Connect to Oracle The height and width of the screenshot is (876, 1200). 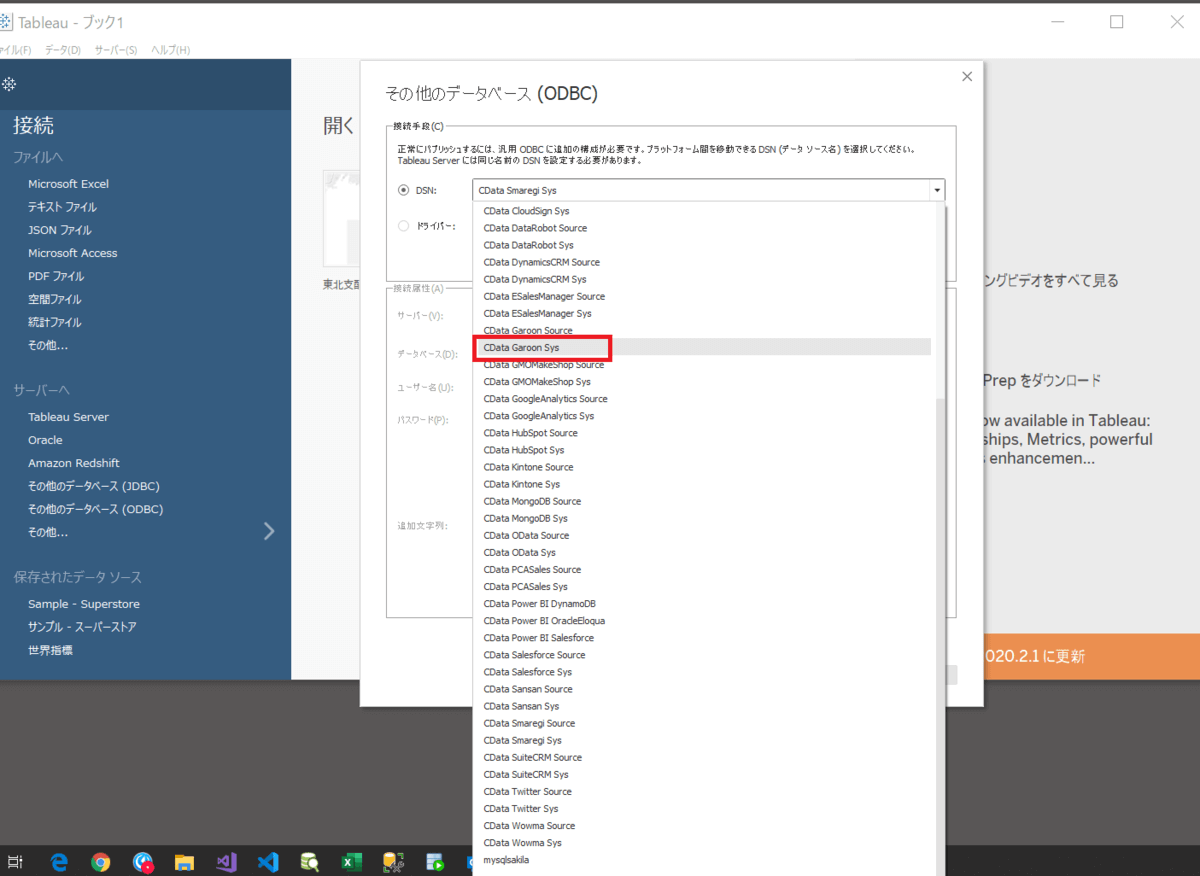pos(45,440)
